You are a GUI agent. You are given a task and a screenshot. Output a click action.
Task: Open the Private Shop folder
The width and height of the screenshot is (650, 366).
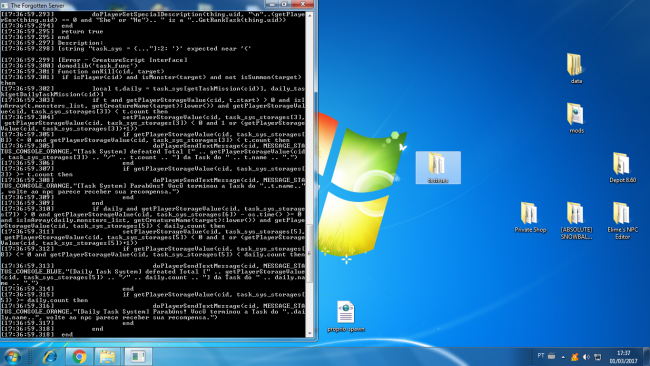pyautogui.click(x=530, y=217)
